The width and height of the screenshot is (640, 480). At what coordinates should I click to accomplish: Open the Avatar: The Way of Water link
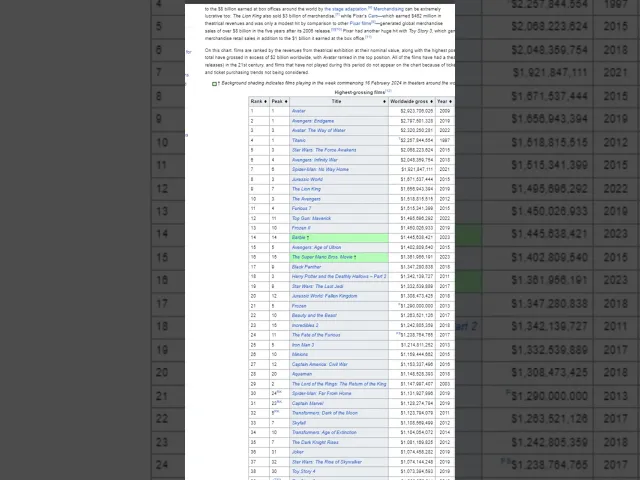pos(318,131)
